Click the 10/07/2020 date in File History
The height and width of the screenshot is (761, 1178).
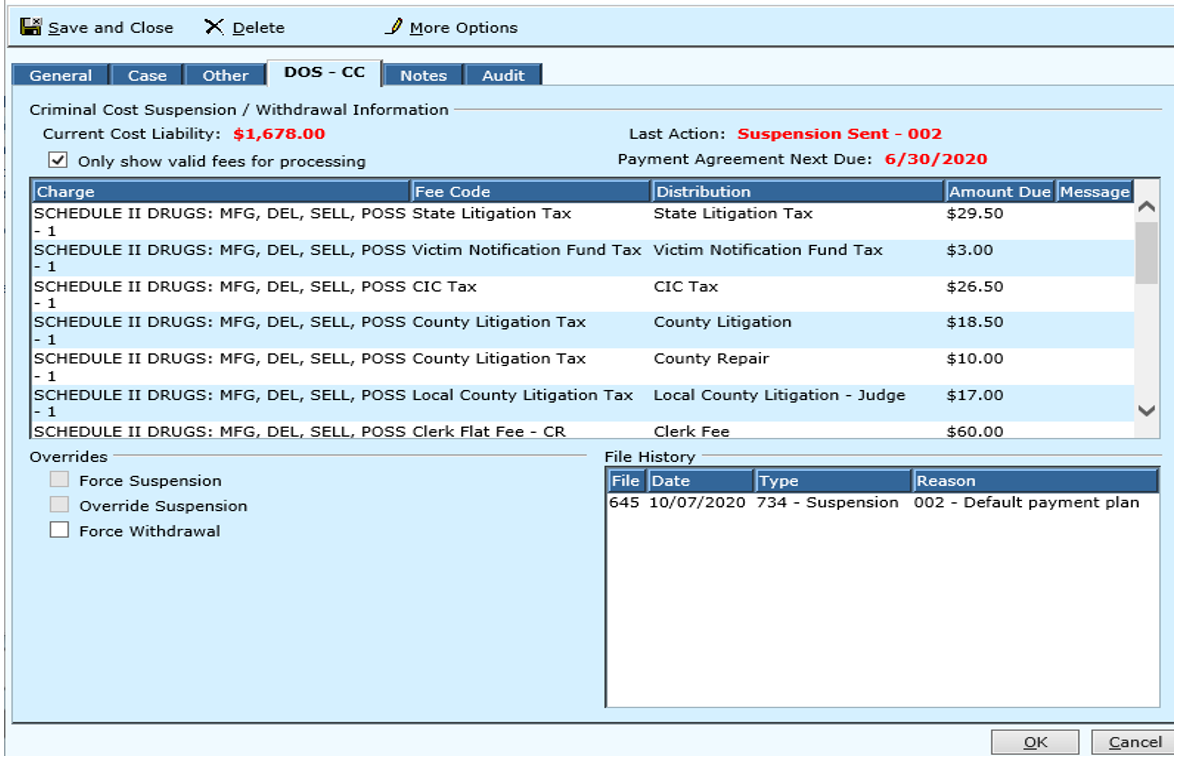(697, 503)
